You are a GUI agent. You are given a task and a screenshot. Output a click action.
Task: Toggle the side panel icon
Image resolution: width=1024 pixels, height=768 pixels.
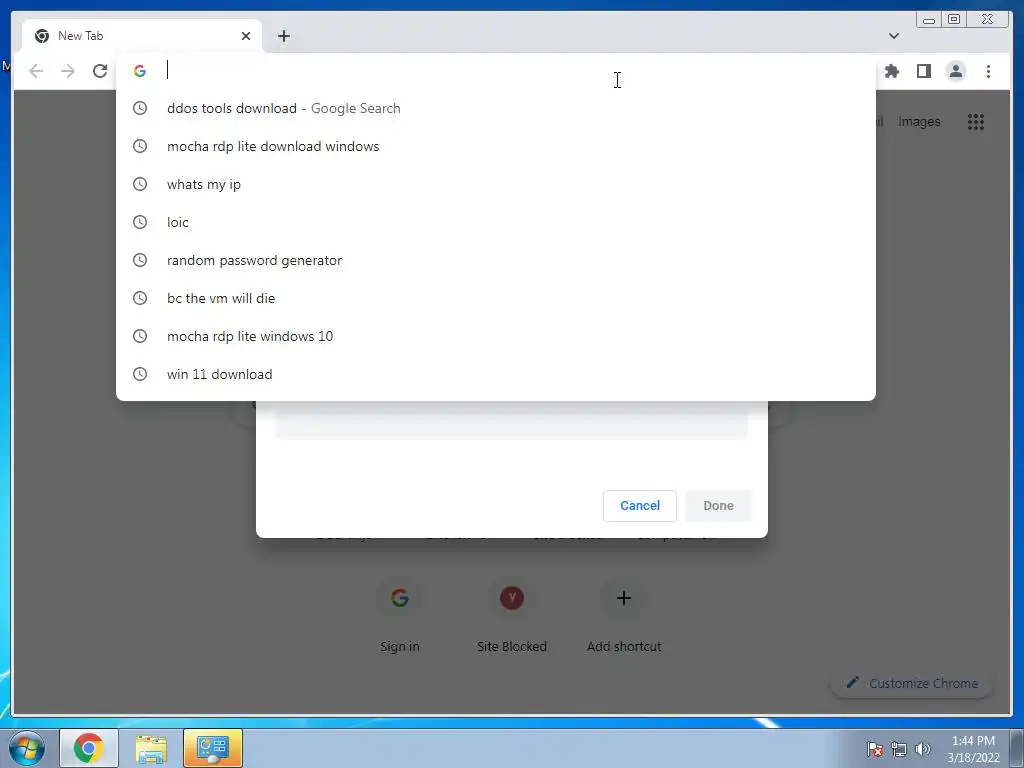tap(923, 71)
